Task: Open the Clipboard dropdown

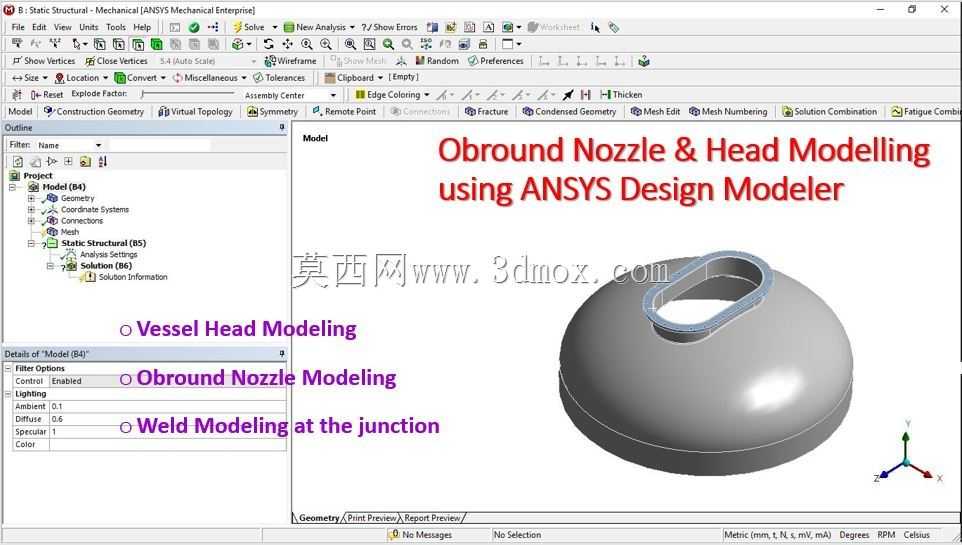Action: pyautogui.click(x=380, y=77)
